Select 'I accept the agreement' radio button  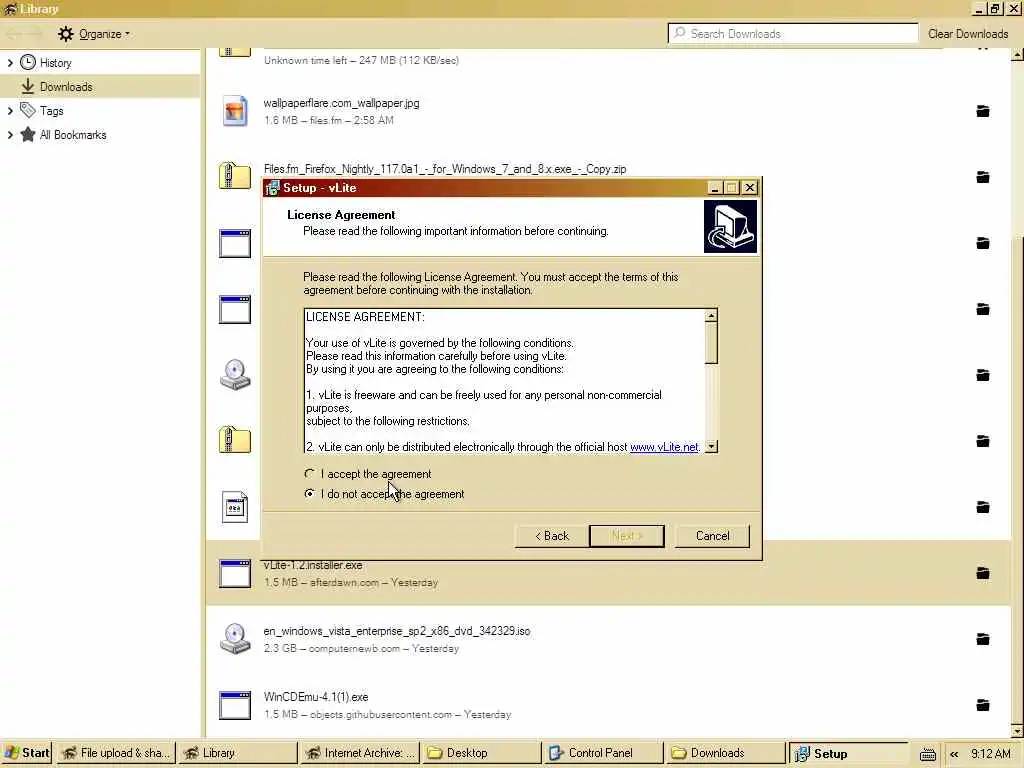tap(310, 473)
